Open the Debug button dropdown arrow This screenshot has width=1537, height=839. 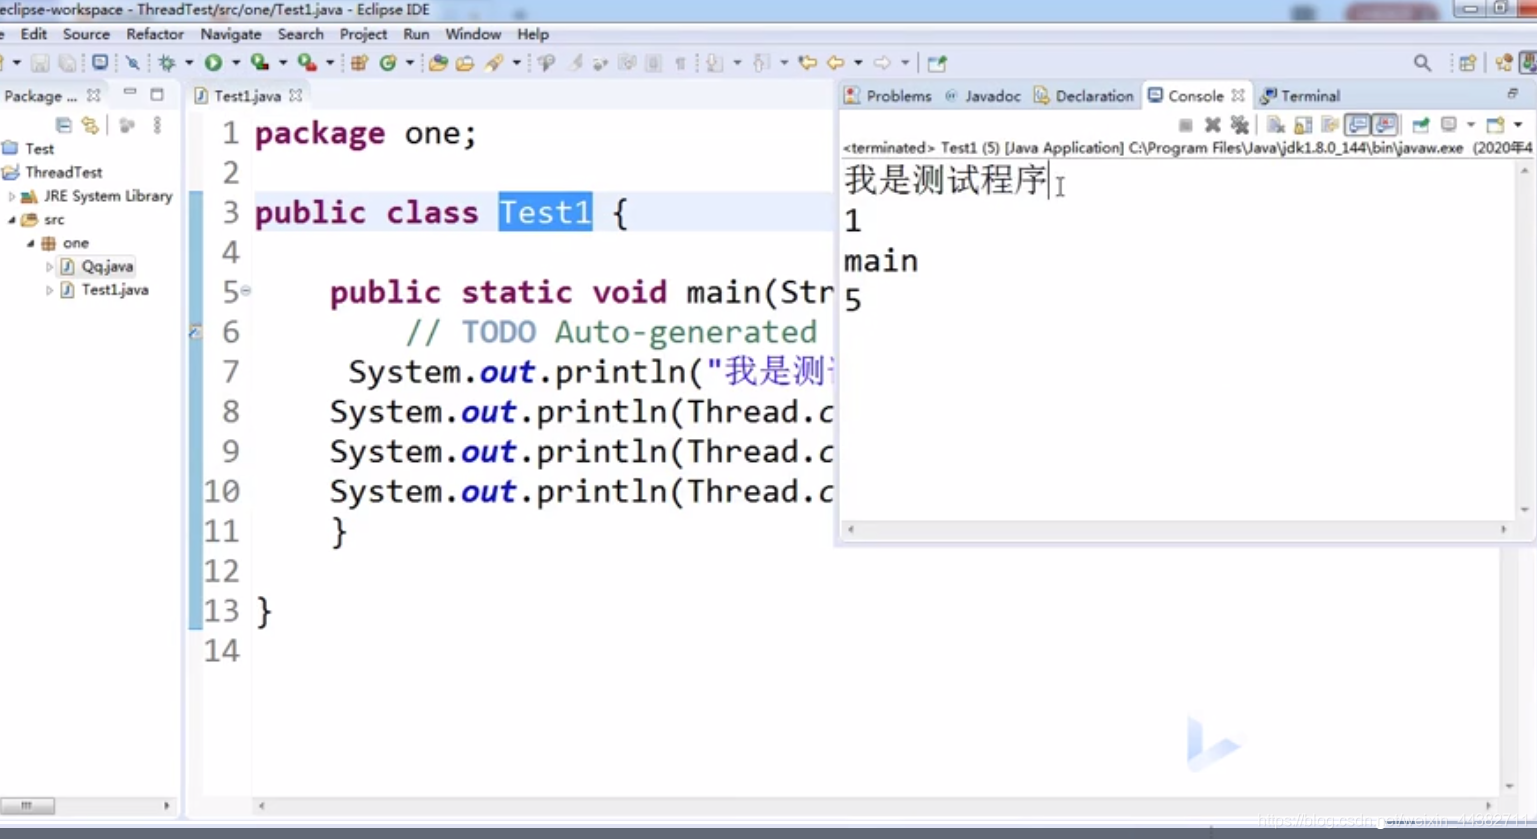click(x=189, y=63)
